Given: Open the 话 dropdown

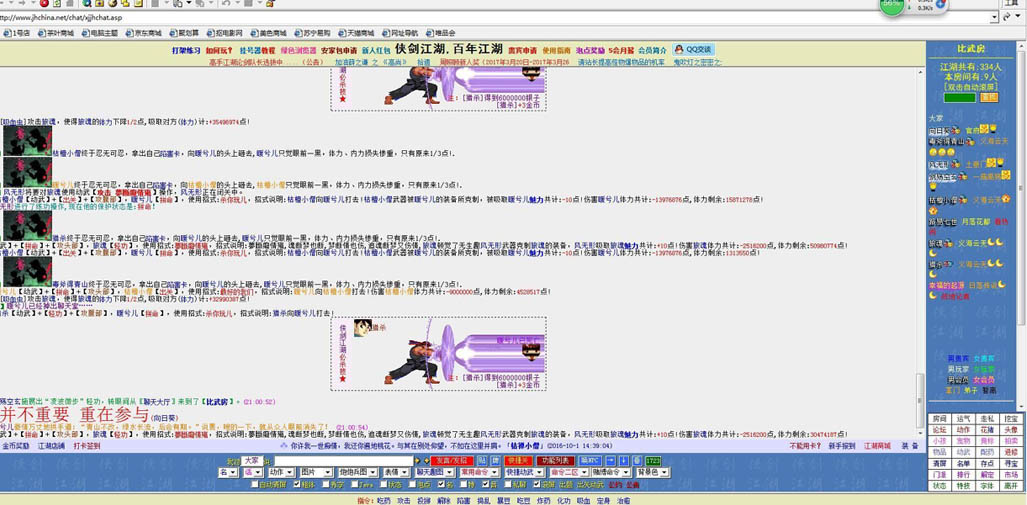Looking at the screenshot, I should [253, 472].
